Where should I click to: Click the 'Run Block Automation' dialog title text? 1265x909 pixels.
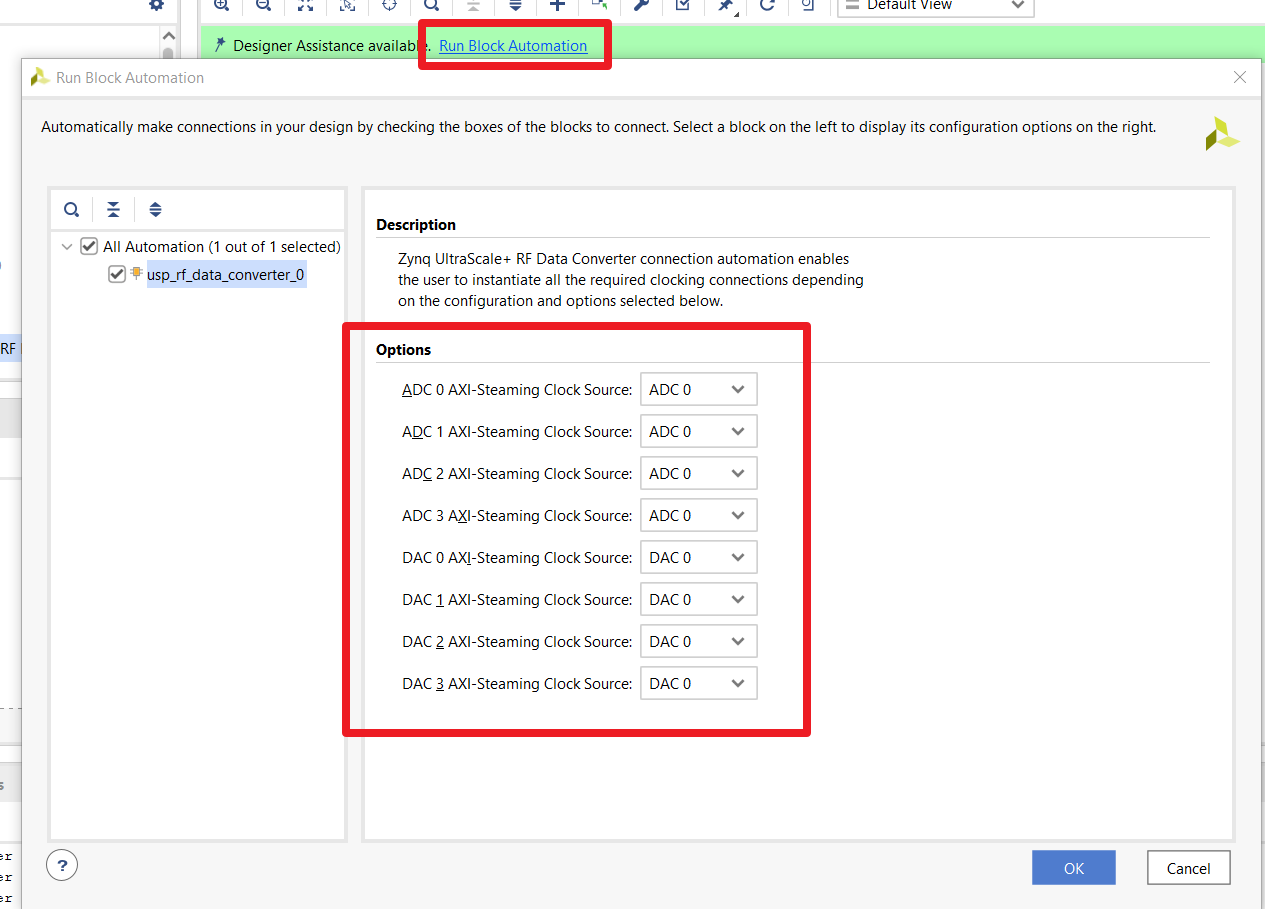(130, 78)
